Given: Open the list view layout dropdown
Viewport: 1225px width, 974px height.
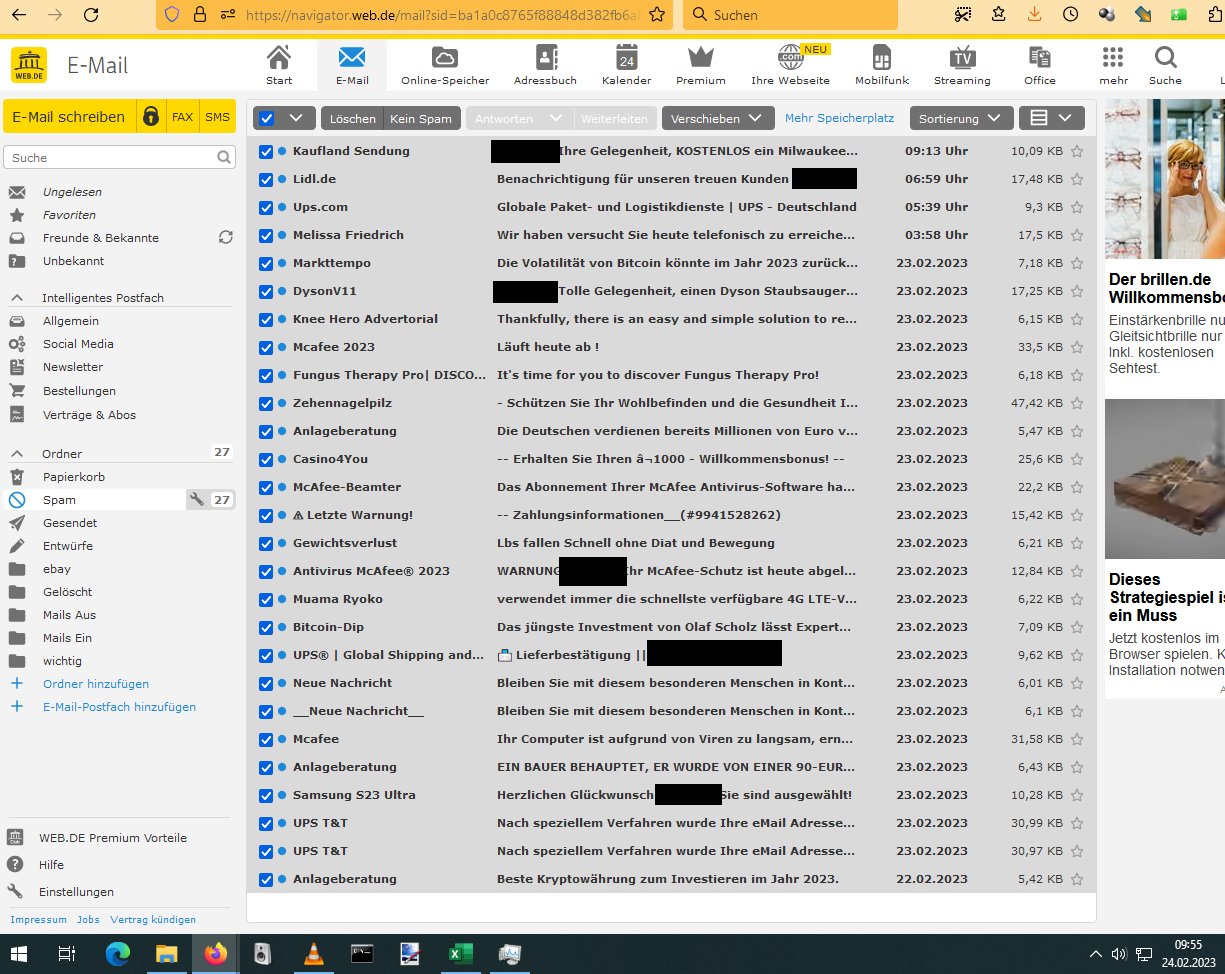Looking at the screenshot, I should [1051, 118].
